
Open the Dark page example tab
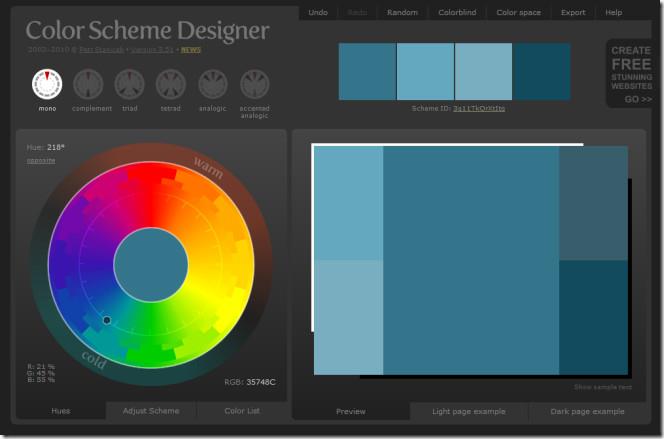point(587,411)
